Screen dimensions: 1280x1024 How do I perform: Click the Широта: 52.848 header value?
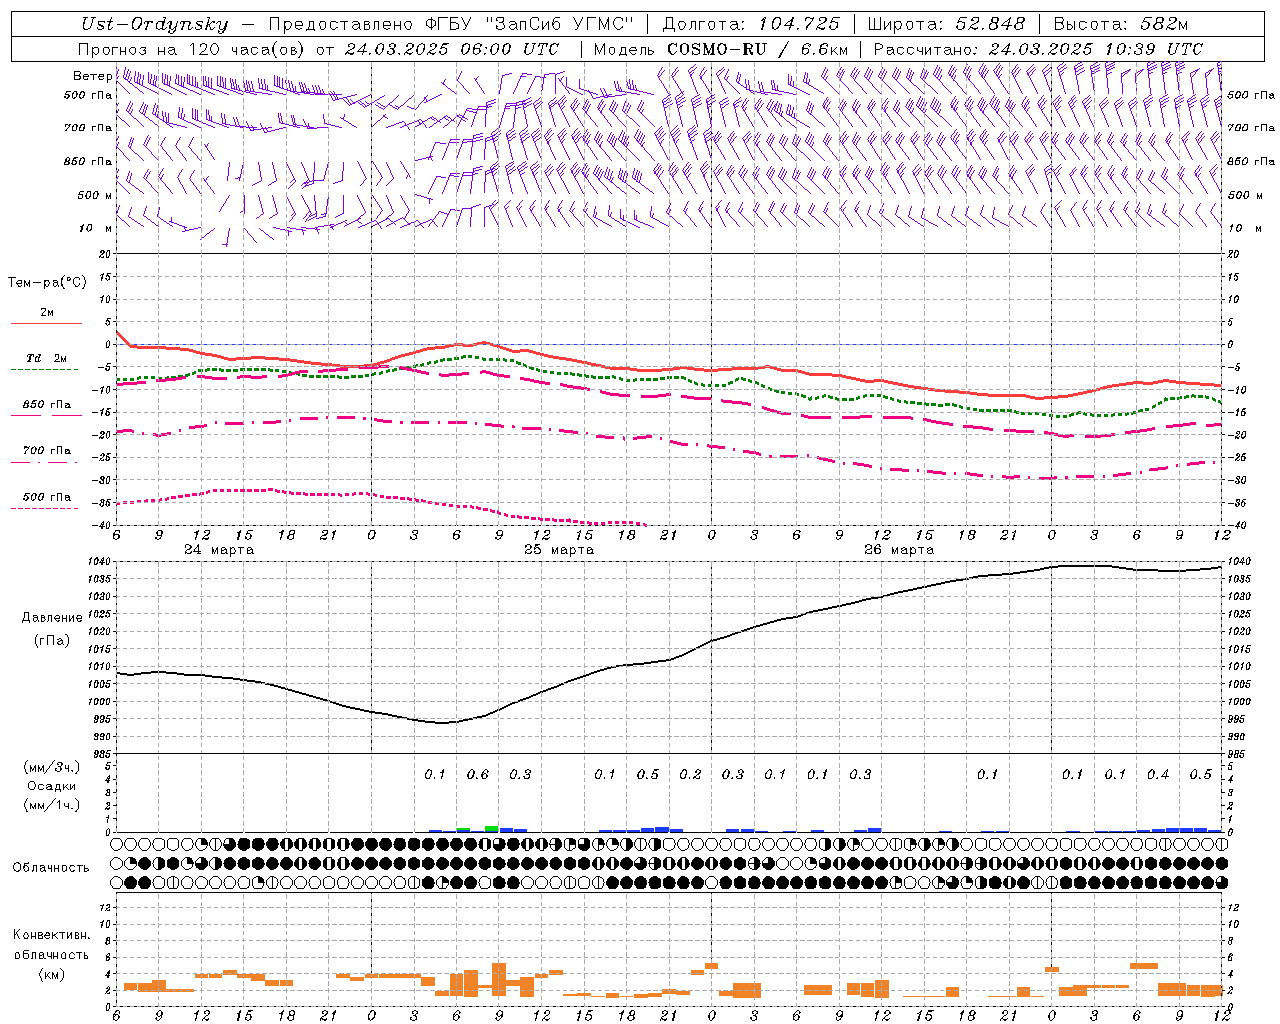[946, 24]
